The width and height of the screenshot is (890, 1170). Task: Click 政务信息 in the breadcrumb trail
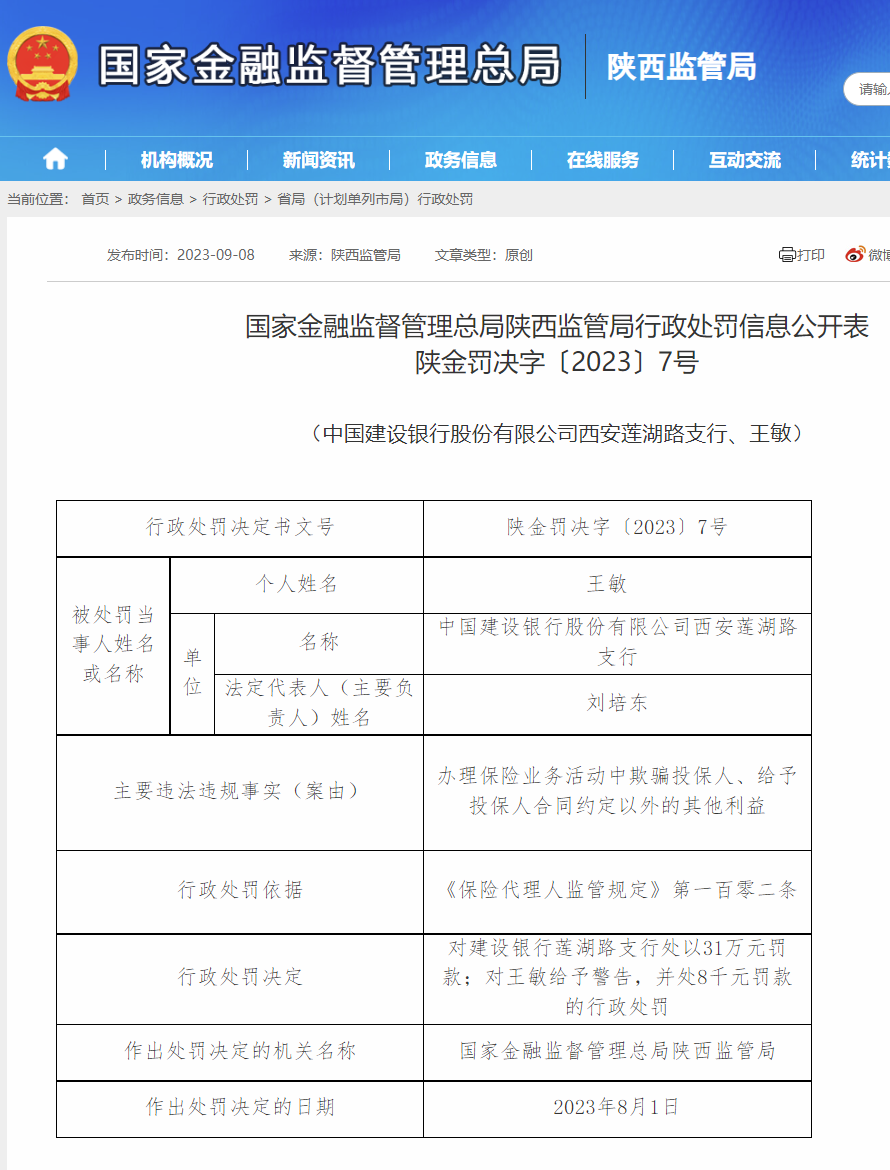point(155,199)
